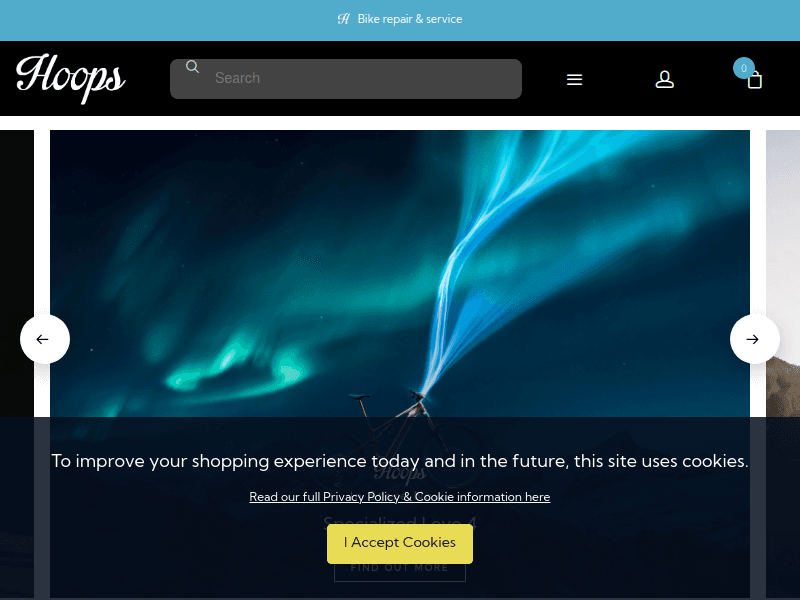This screenshot has width=800, height=600.
Task: Open Bike repair & service link
Action: point(410,19)
